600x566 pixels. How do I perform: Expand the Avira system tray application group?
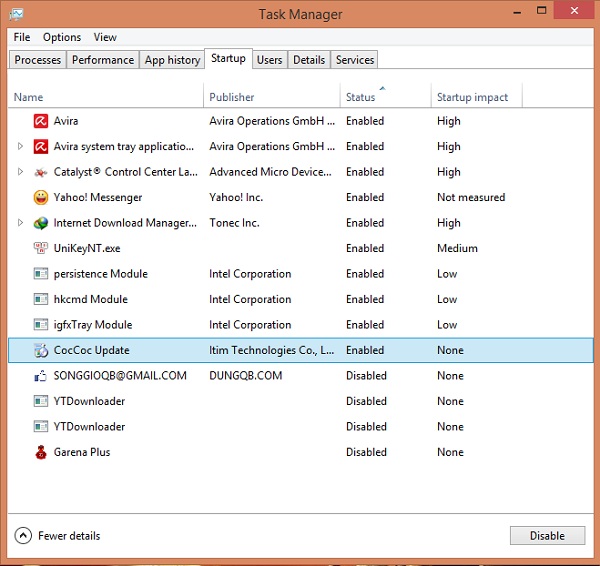click(21, 146)
